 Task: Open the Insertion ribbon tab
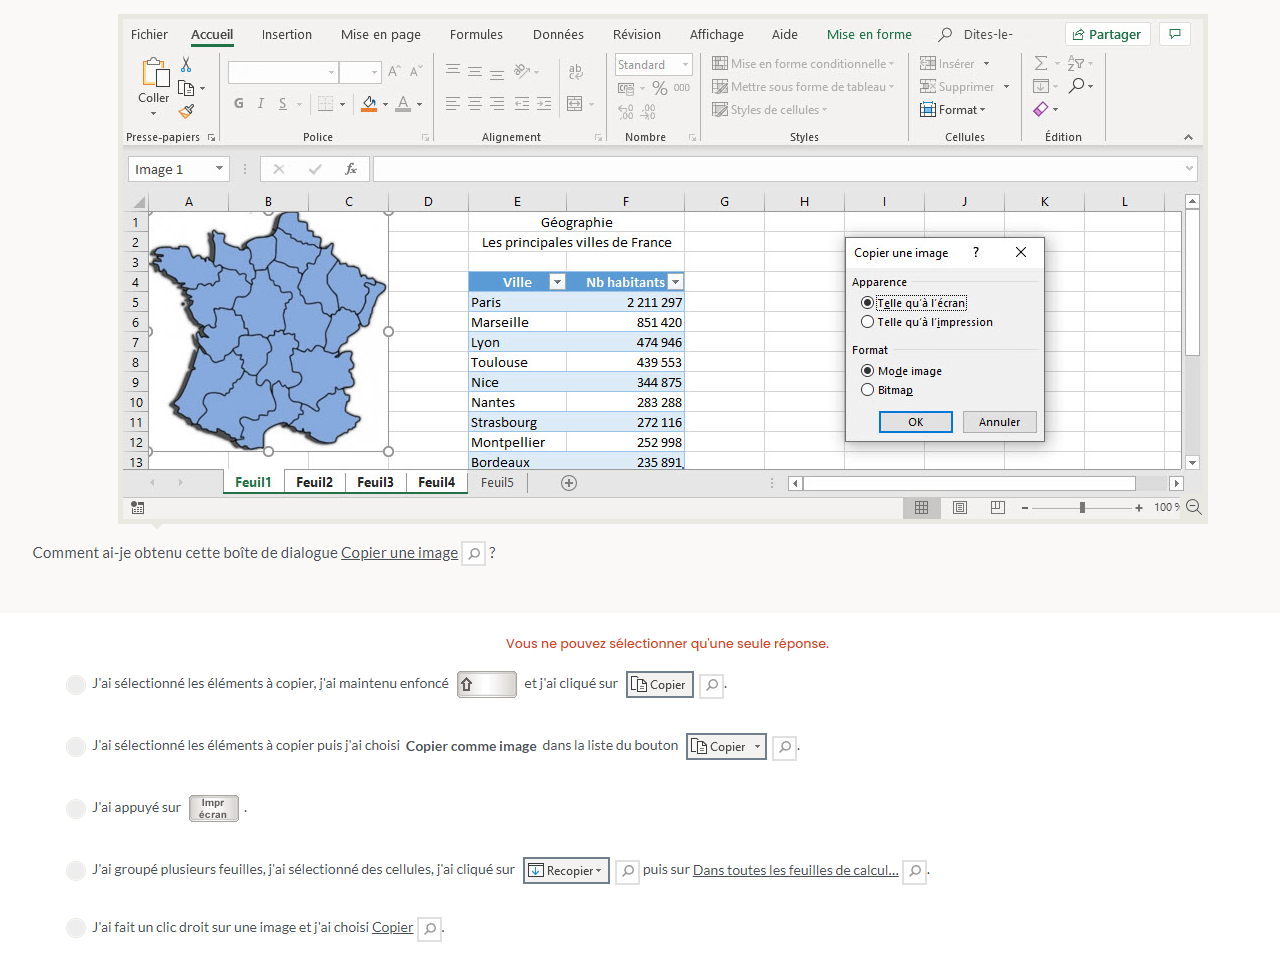287,34
